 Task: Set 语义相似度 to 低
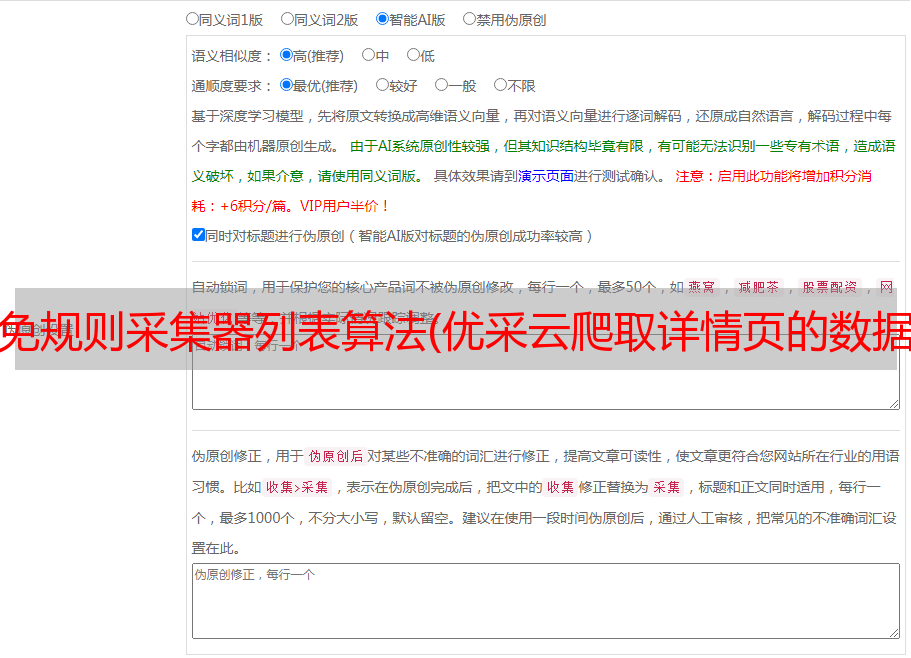coord(413,55)
